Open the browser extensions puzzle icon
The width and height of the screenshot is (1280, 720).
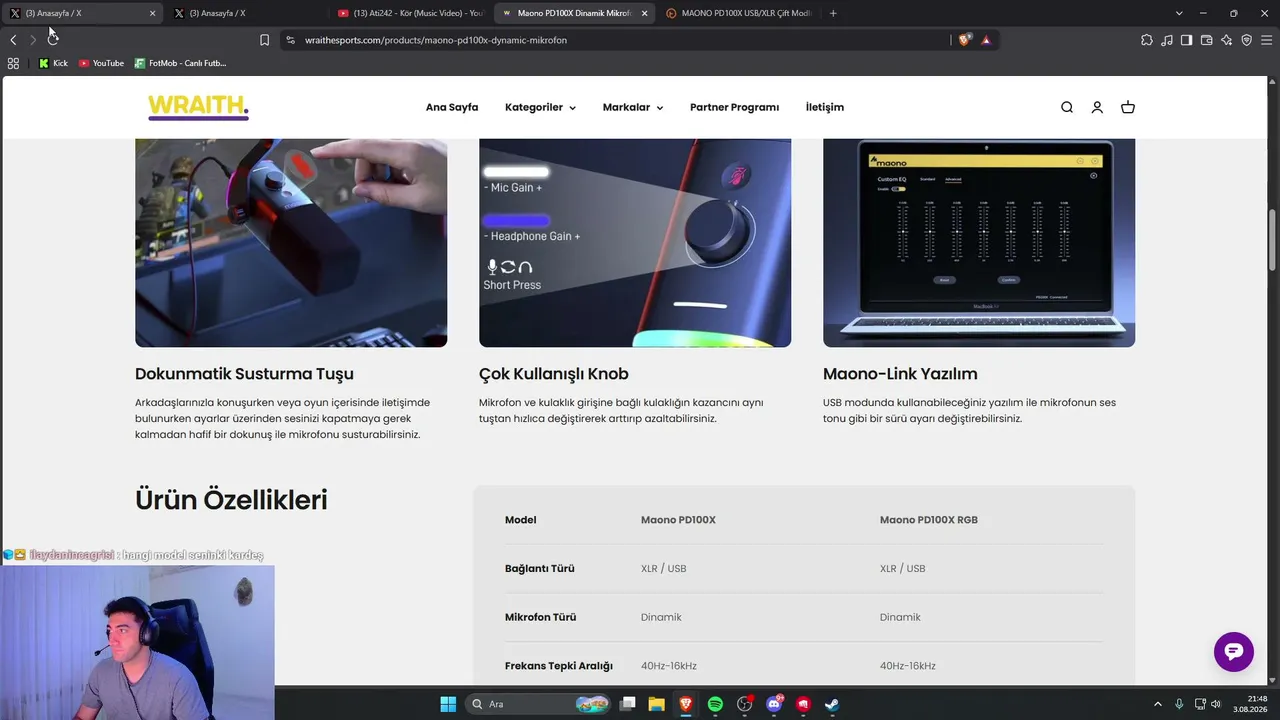coord(1147,40)
